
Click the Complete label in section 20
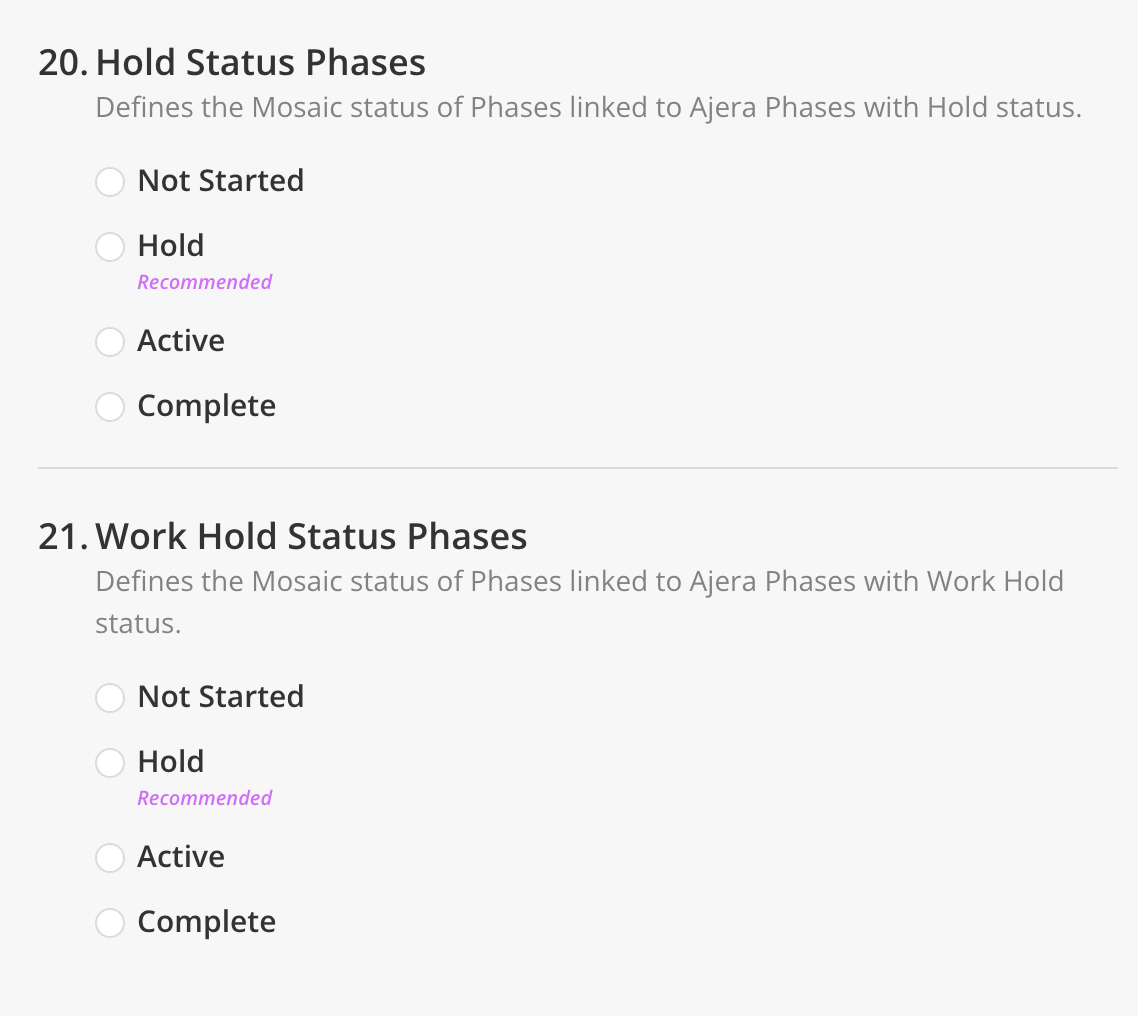point(207,406)
